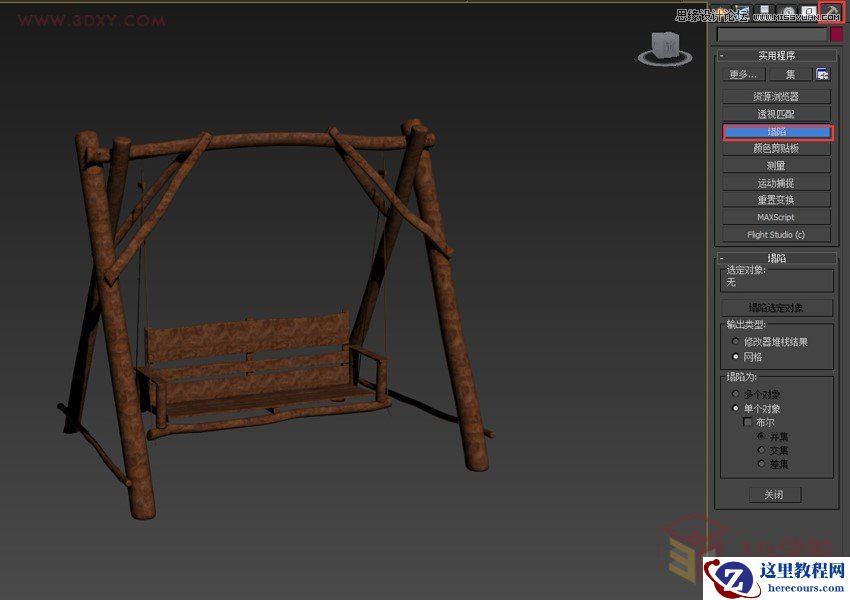Click the object name field
Viewport: 850px width, 600px height.
tap(772, 35)
